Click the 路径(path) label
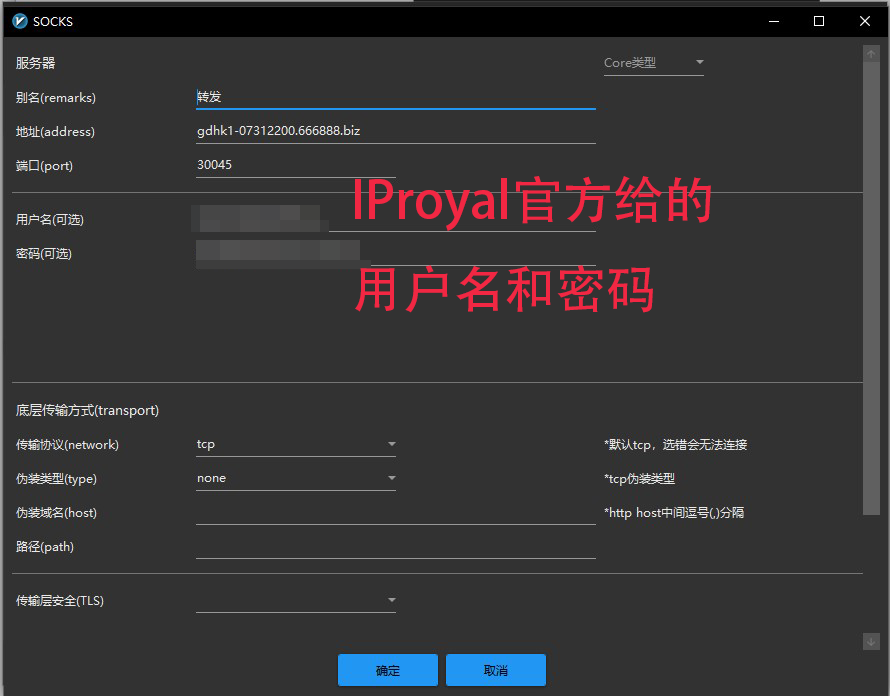This screenshot has height=696, width=890. (x=45, y=547)
